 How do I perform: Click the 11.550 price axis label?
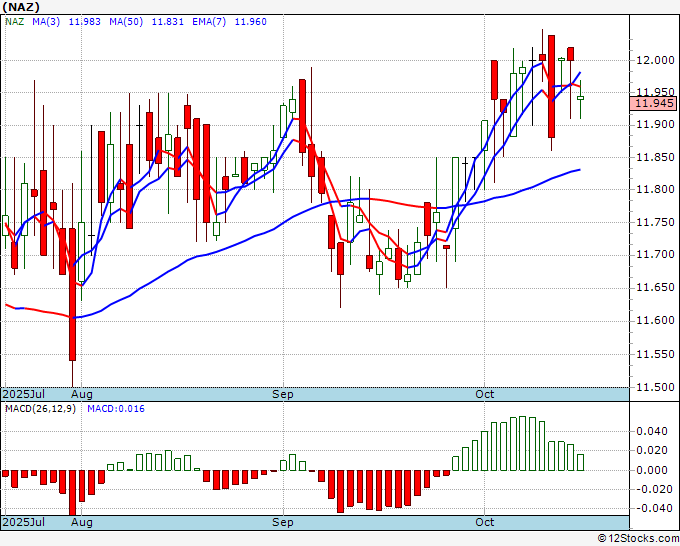[655, 354]
